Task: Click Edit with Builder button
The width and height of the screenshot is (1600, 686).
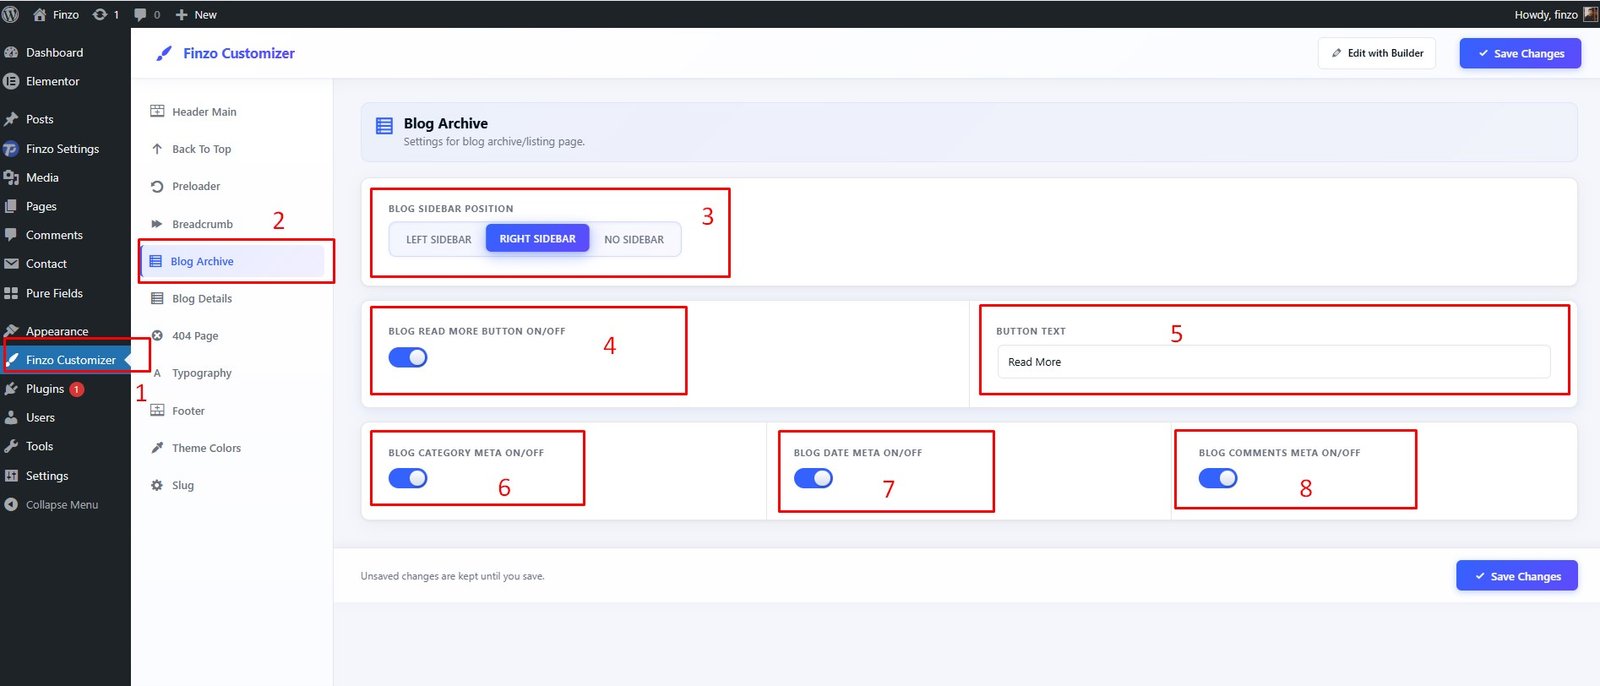Action: point(1377,53)
